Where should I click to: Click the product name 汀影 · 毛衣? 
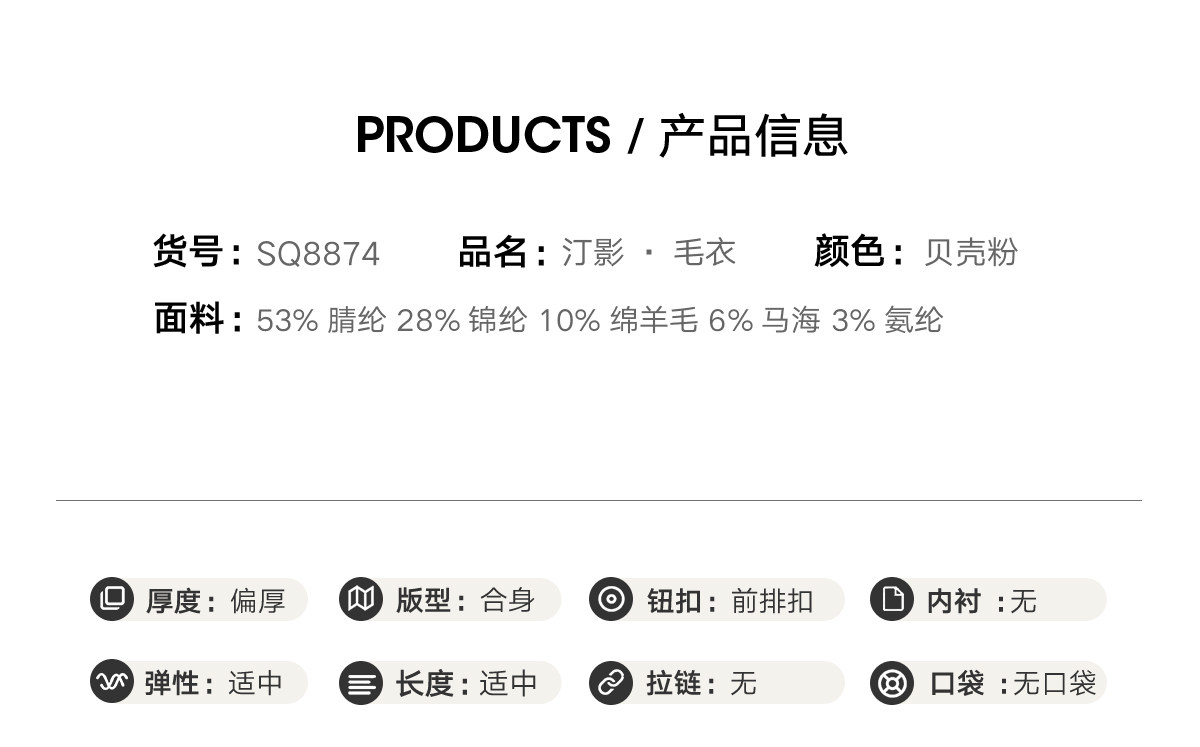(x=648, y=253)
